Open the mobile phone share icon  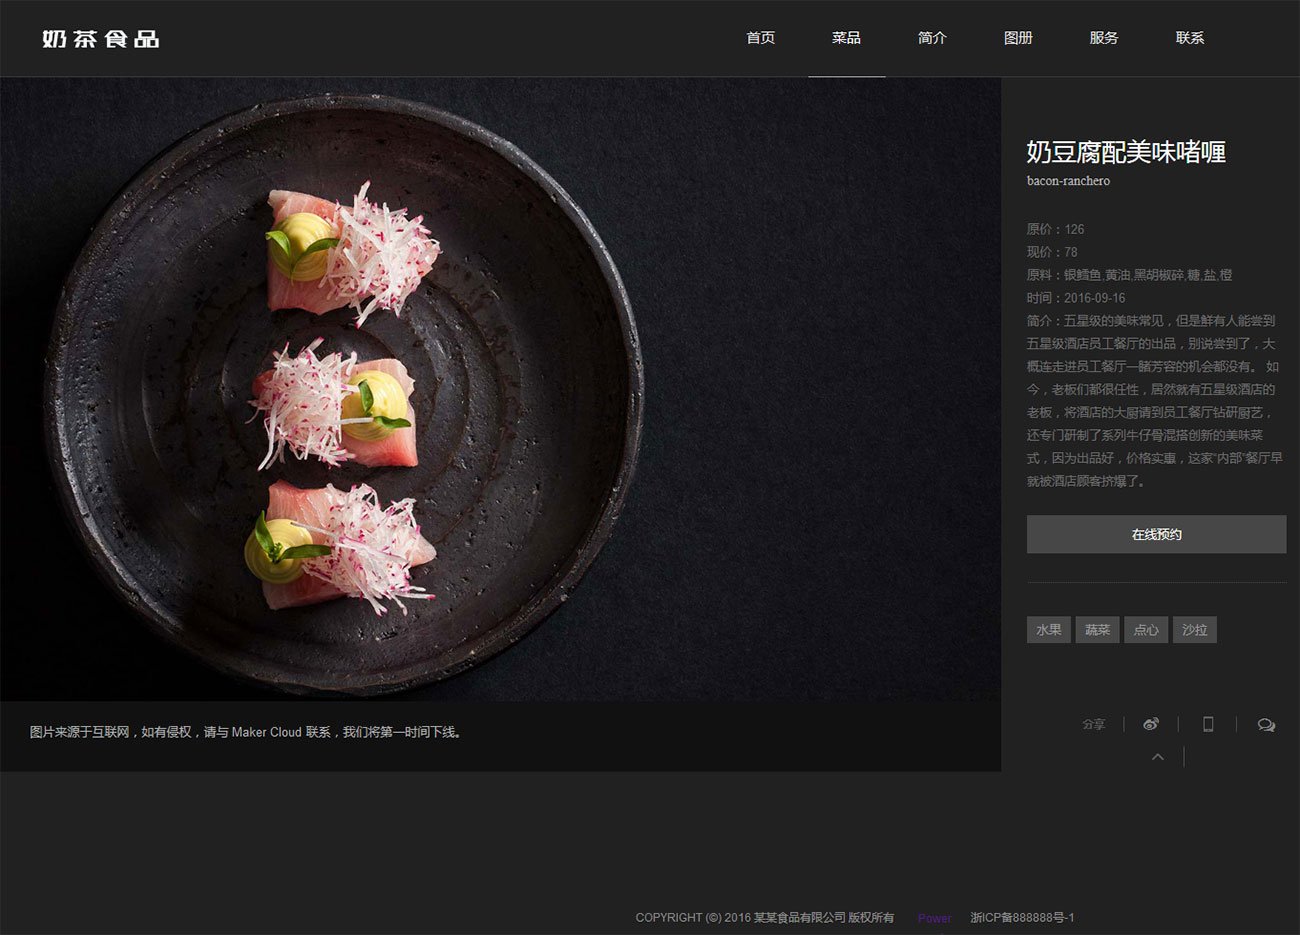pyautogui.click(x=1208, y=724)
